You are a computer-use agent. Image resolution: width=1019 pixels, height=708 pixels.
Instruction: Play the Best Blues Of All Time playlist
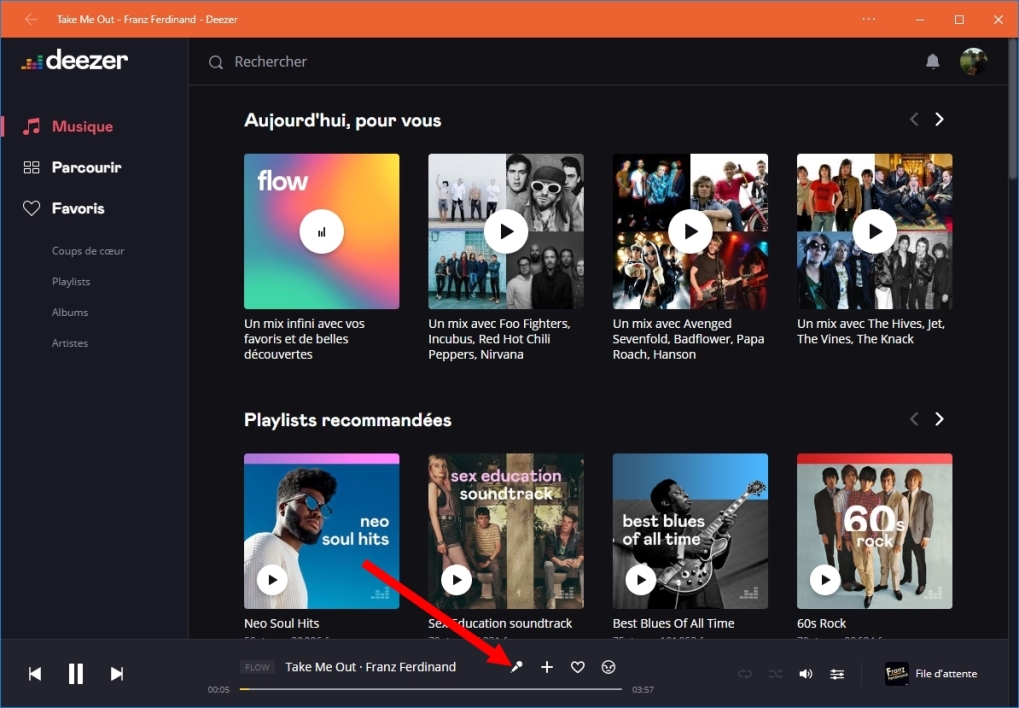tap(641, 580)
